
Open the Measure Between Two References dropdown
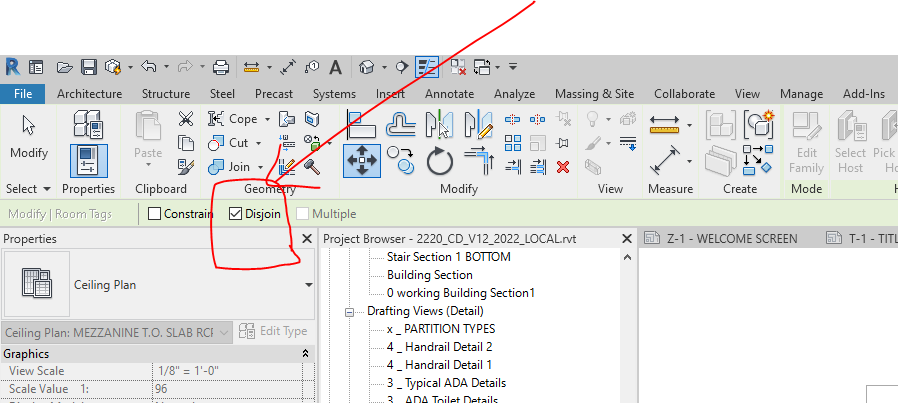click(x=690, y=161)
